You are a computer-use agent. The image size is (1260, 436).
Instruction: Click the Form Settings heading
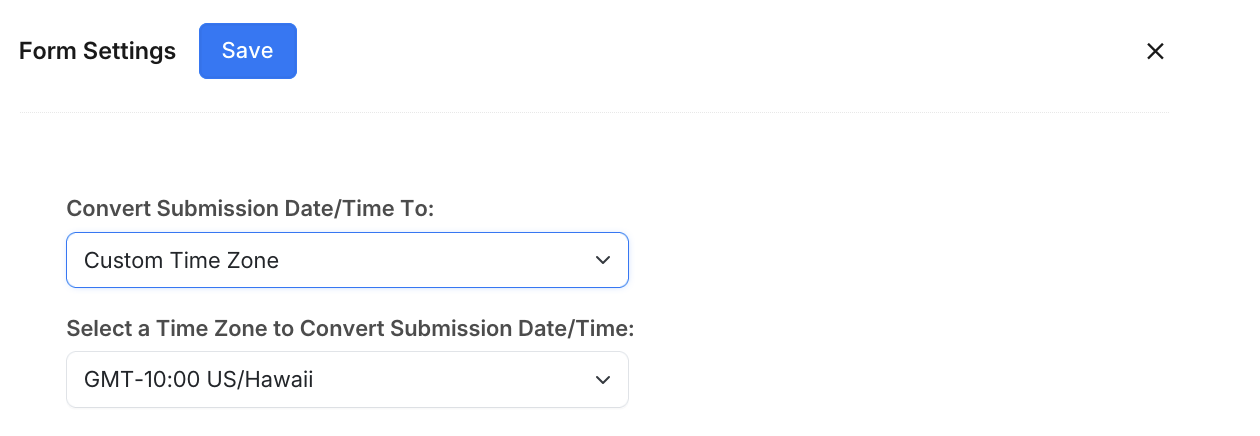point(97,51)
